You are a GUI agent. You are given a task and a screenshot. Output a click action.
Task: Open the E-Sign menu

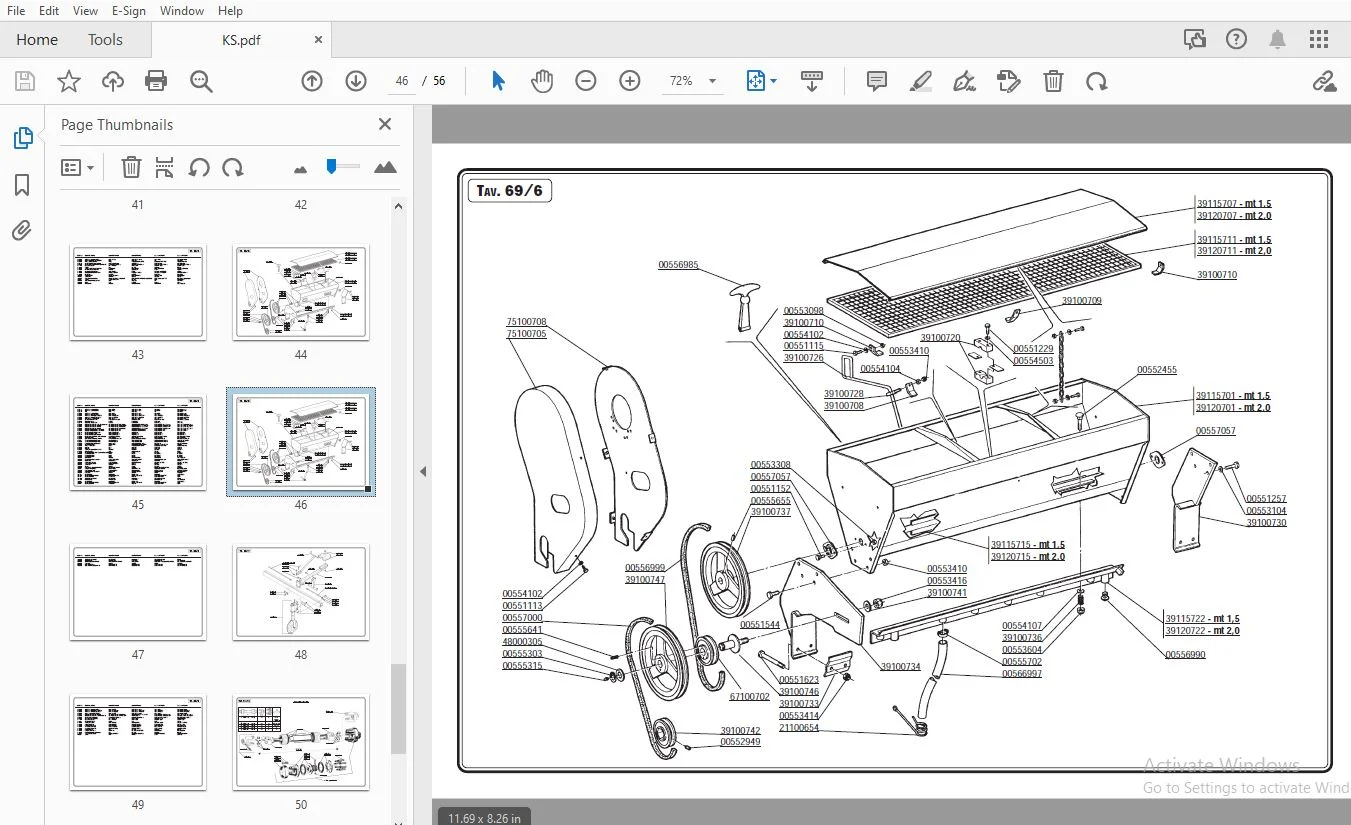tap(128, 11)
